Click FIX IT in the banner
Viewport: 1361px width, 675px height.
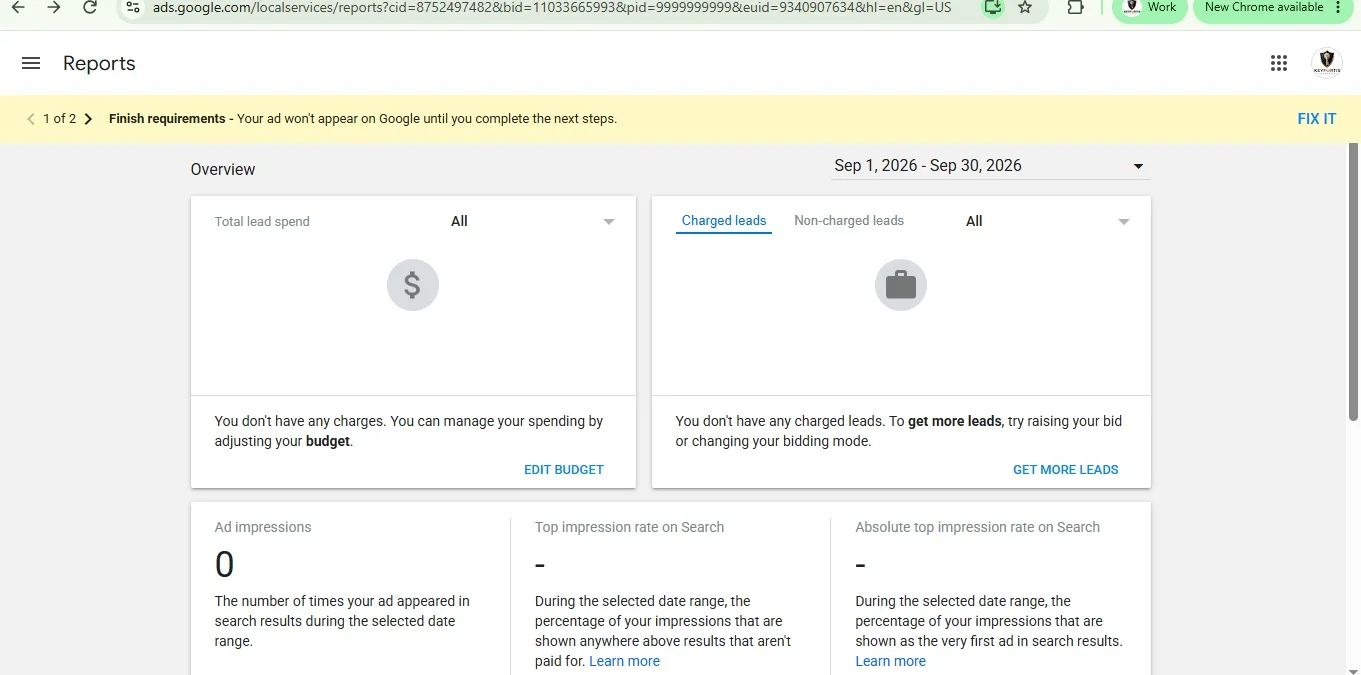(x=1317, y=119)
